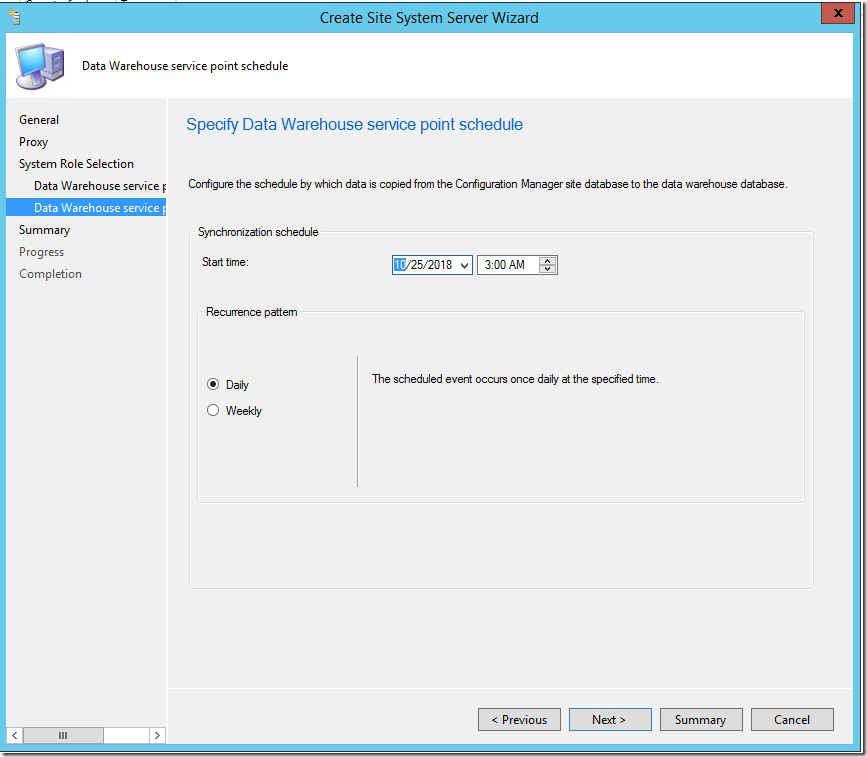Screen dimensions: 867x757
Task: Cancel the wizard
Action: (792, 720)
